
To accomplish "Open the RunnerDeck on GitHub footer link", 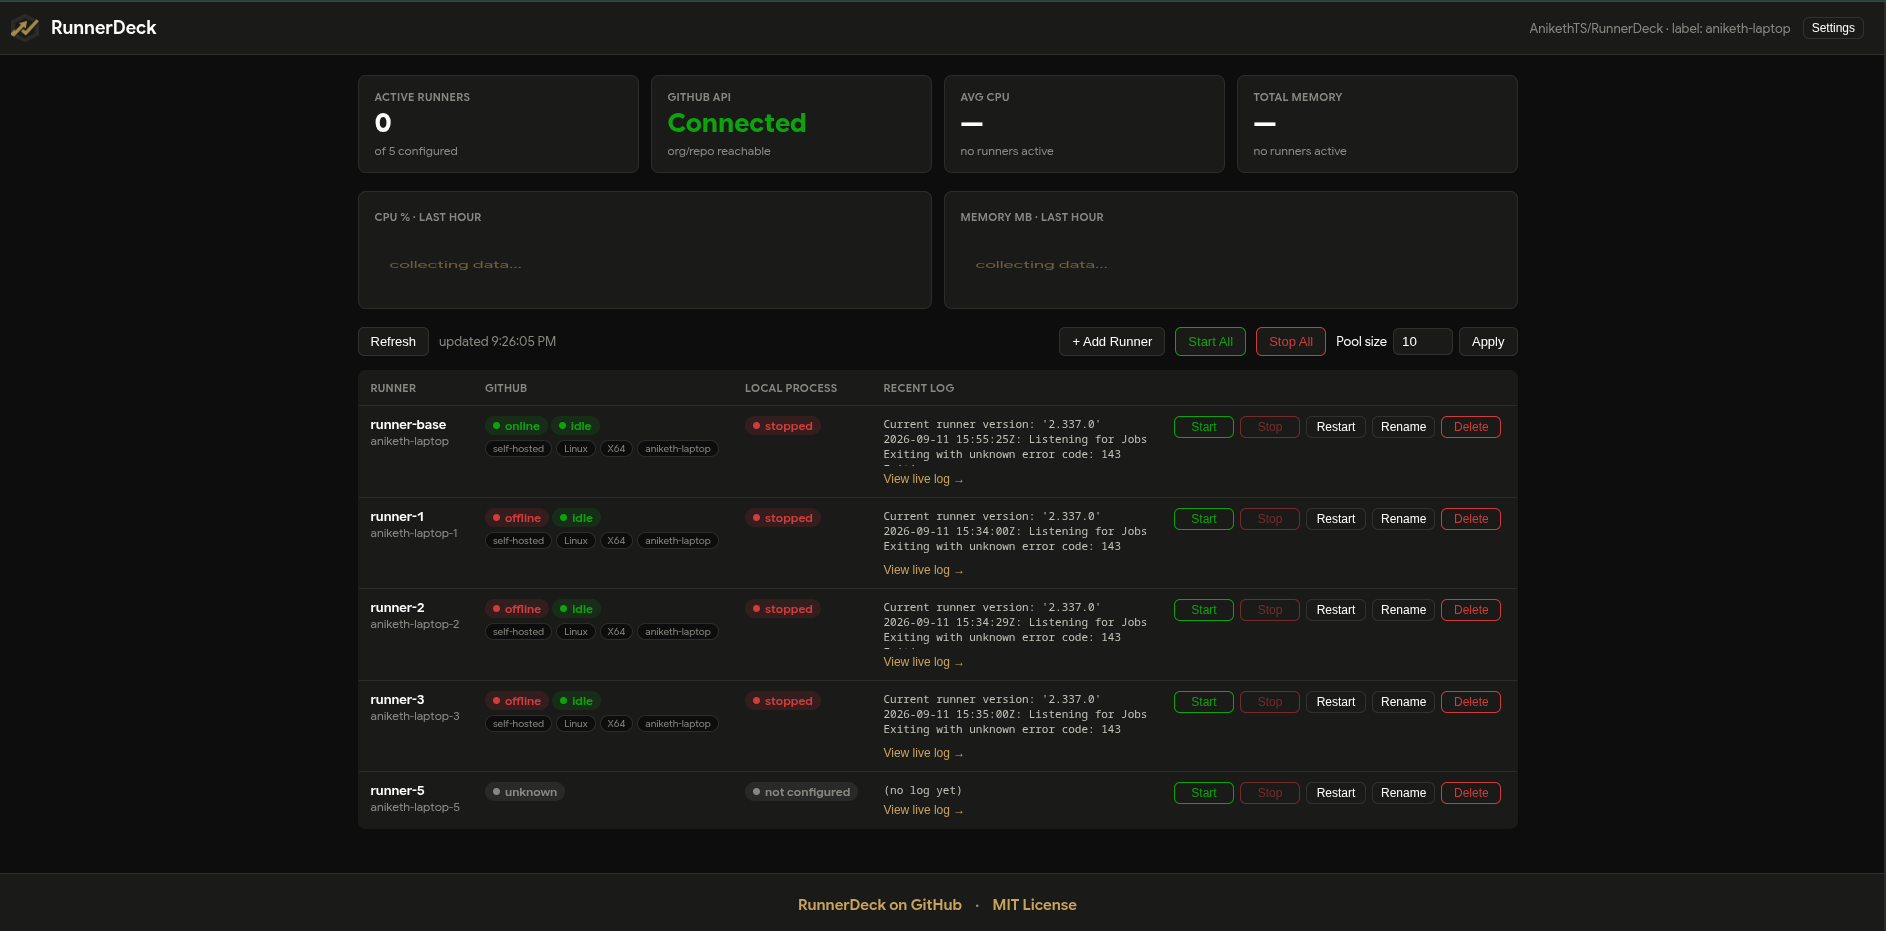I will tap(880, 905).
